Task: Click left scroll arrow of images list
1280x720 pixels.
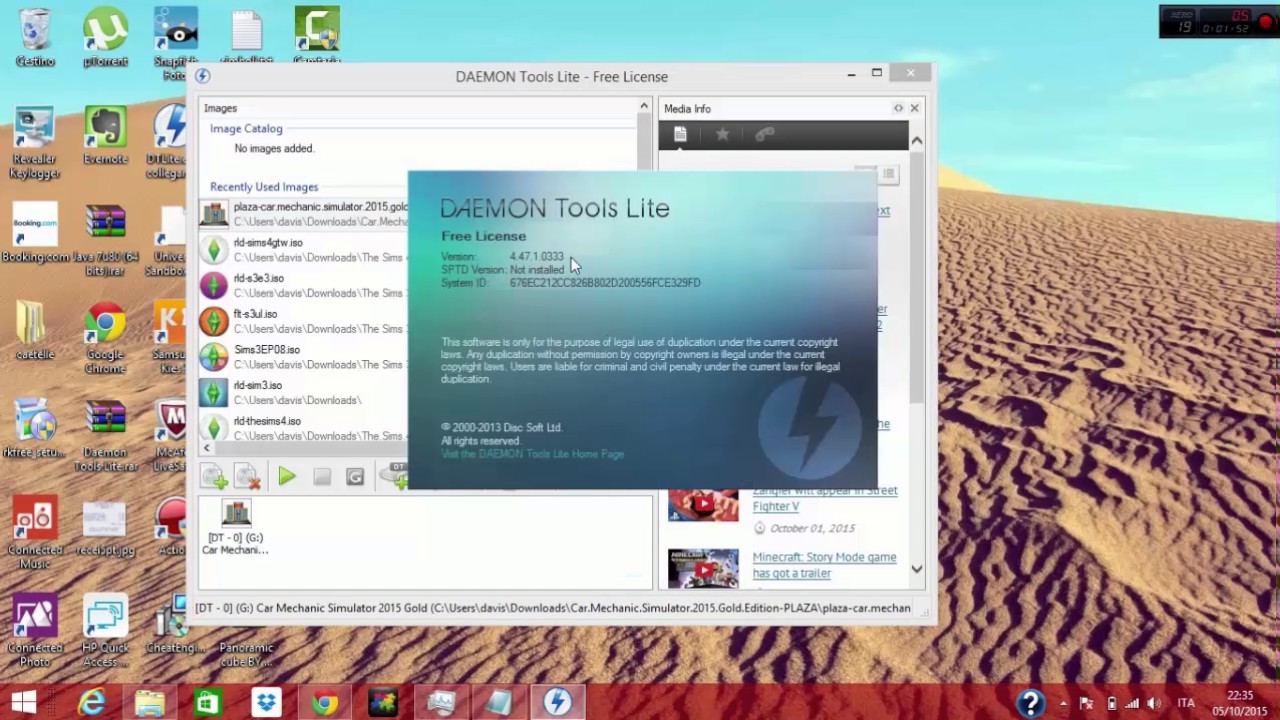Action: 207,449
